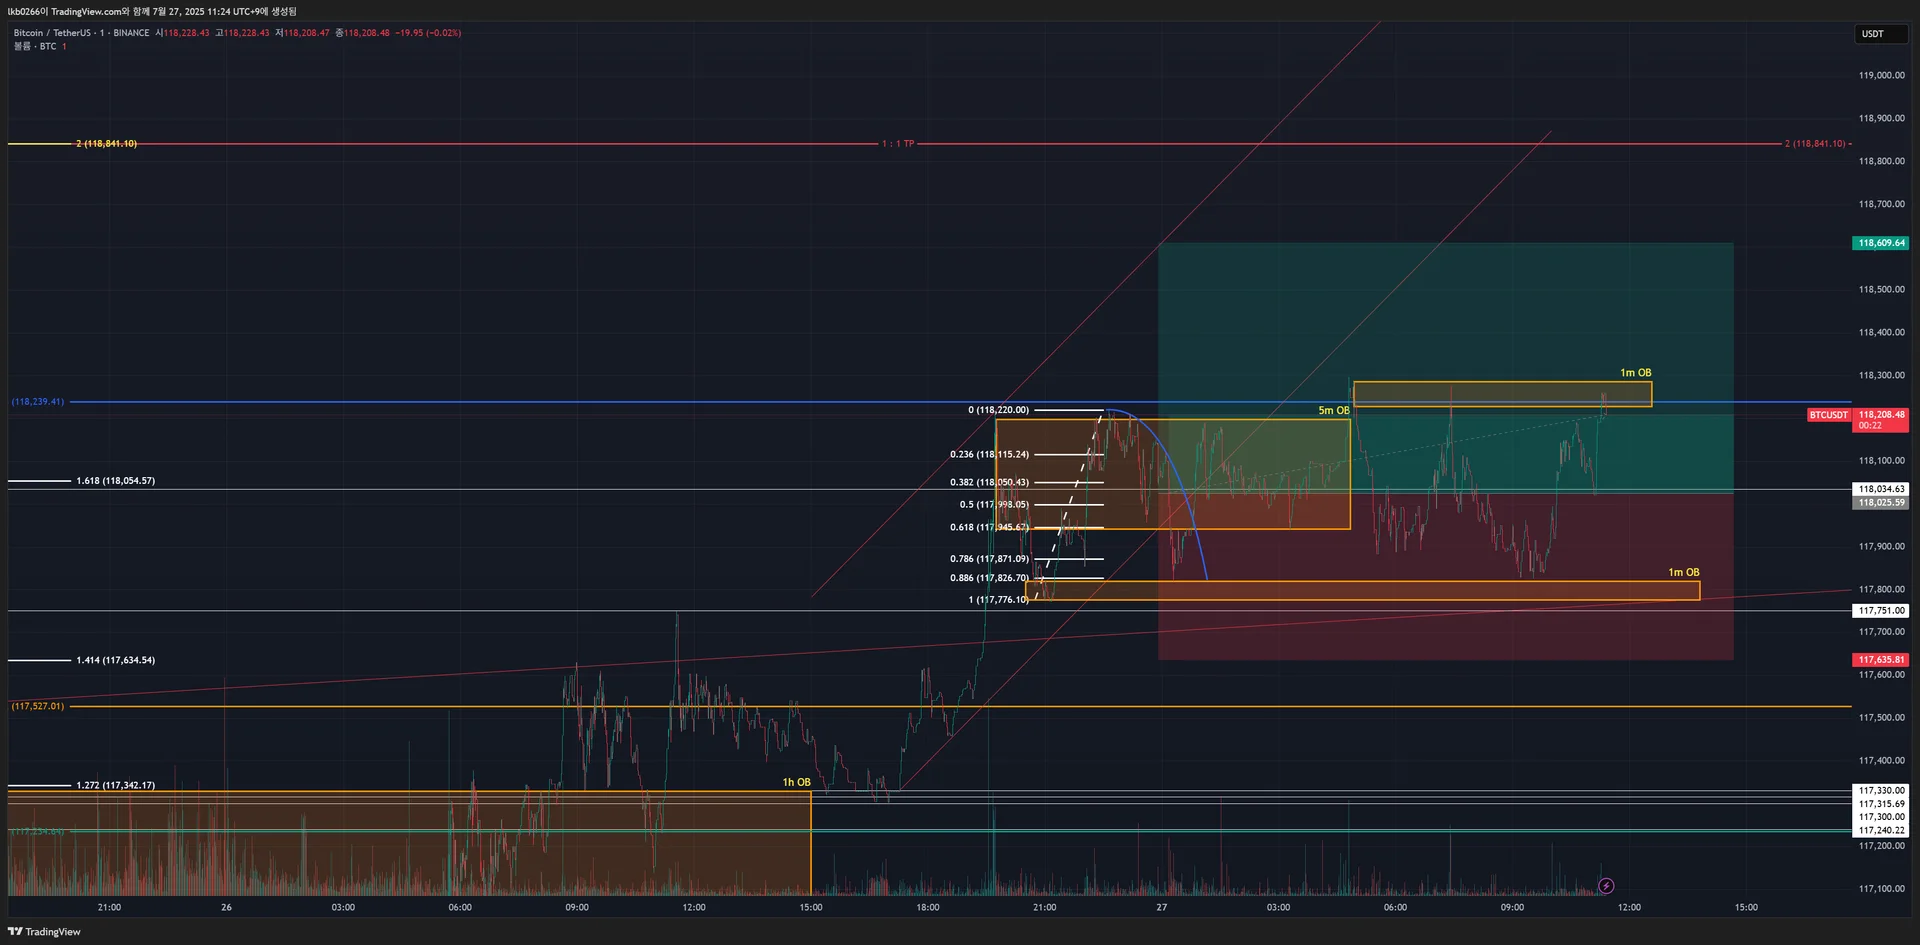Click the -19.95 (-0.02%) change value in the header

click(428, 33)
